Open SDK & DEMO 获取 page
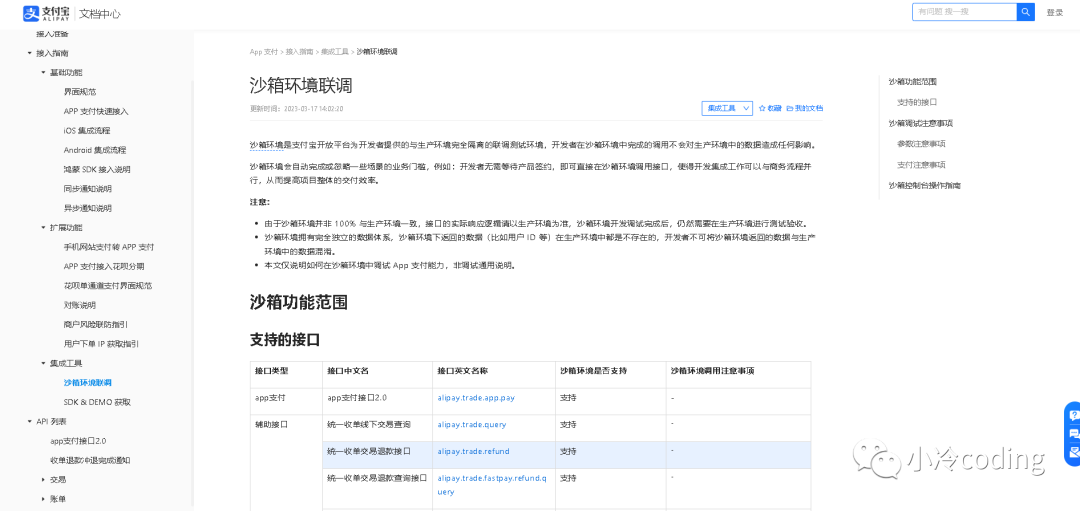The width and height of the screenshot is (1080, 511). tap(97, 402)
